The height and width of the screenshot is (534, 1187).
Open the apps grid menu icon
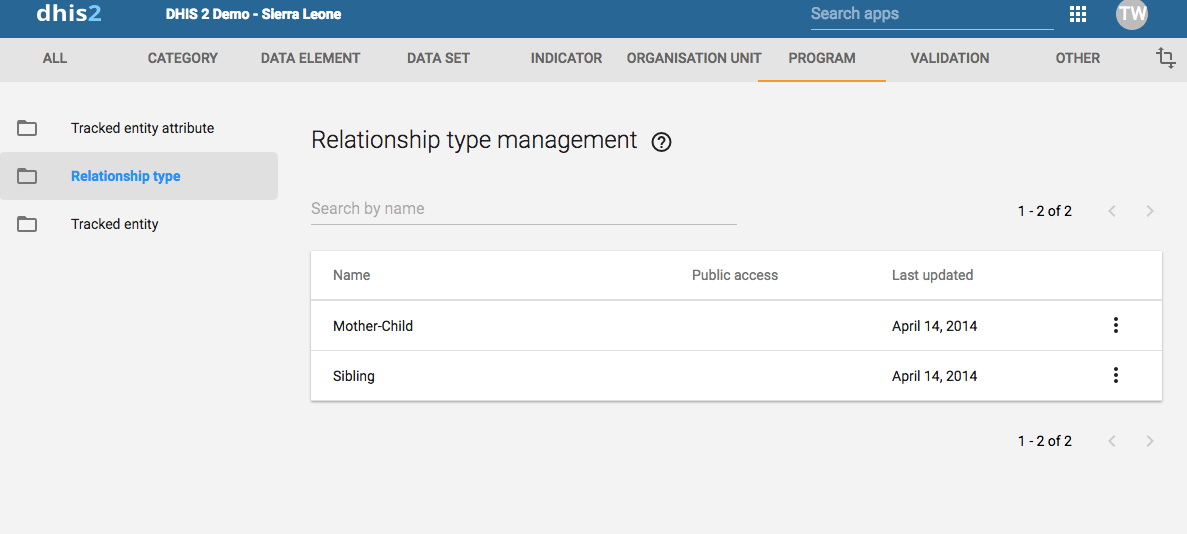[1078, 14]
